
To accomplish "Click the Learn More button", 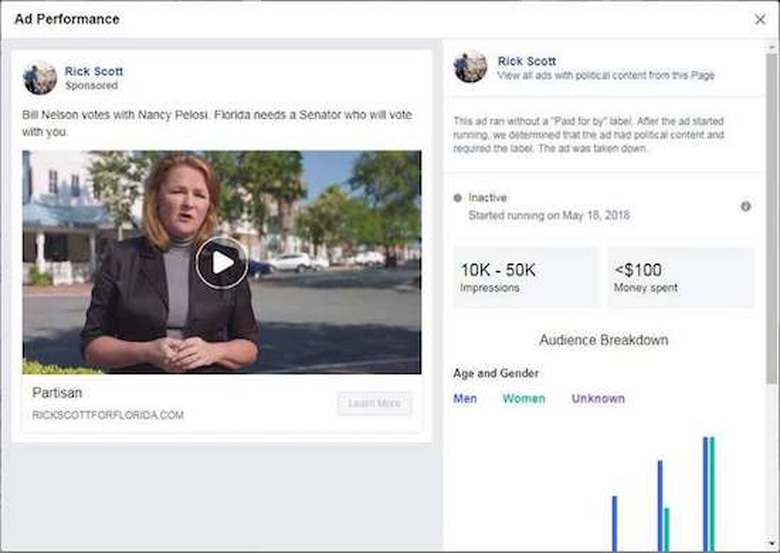I will pos(374,403).
